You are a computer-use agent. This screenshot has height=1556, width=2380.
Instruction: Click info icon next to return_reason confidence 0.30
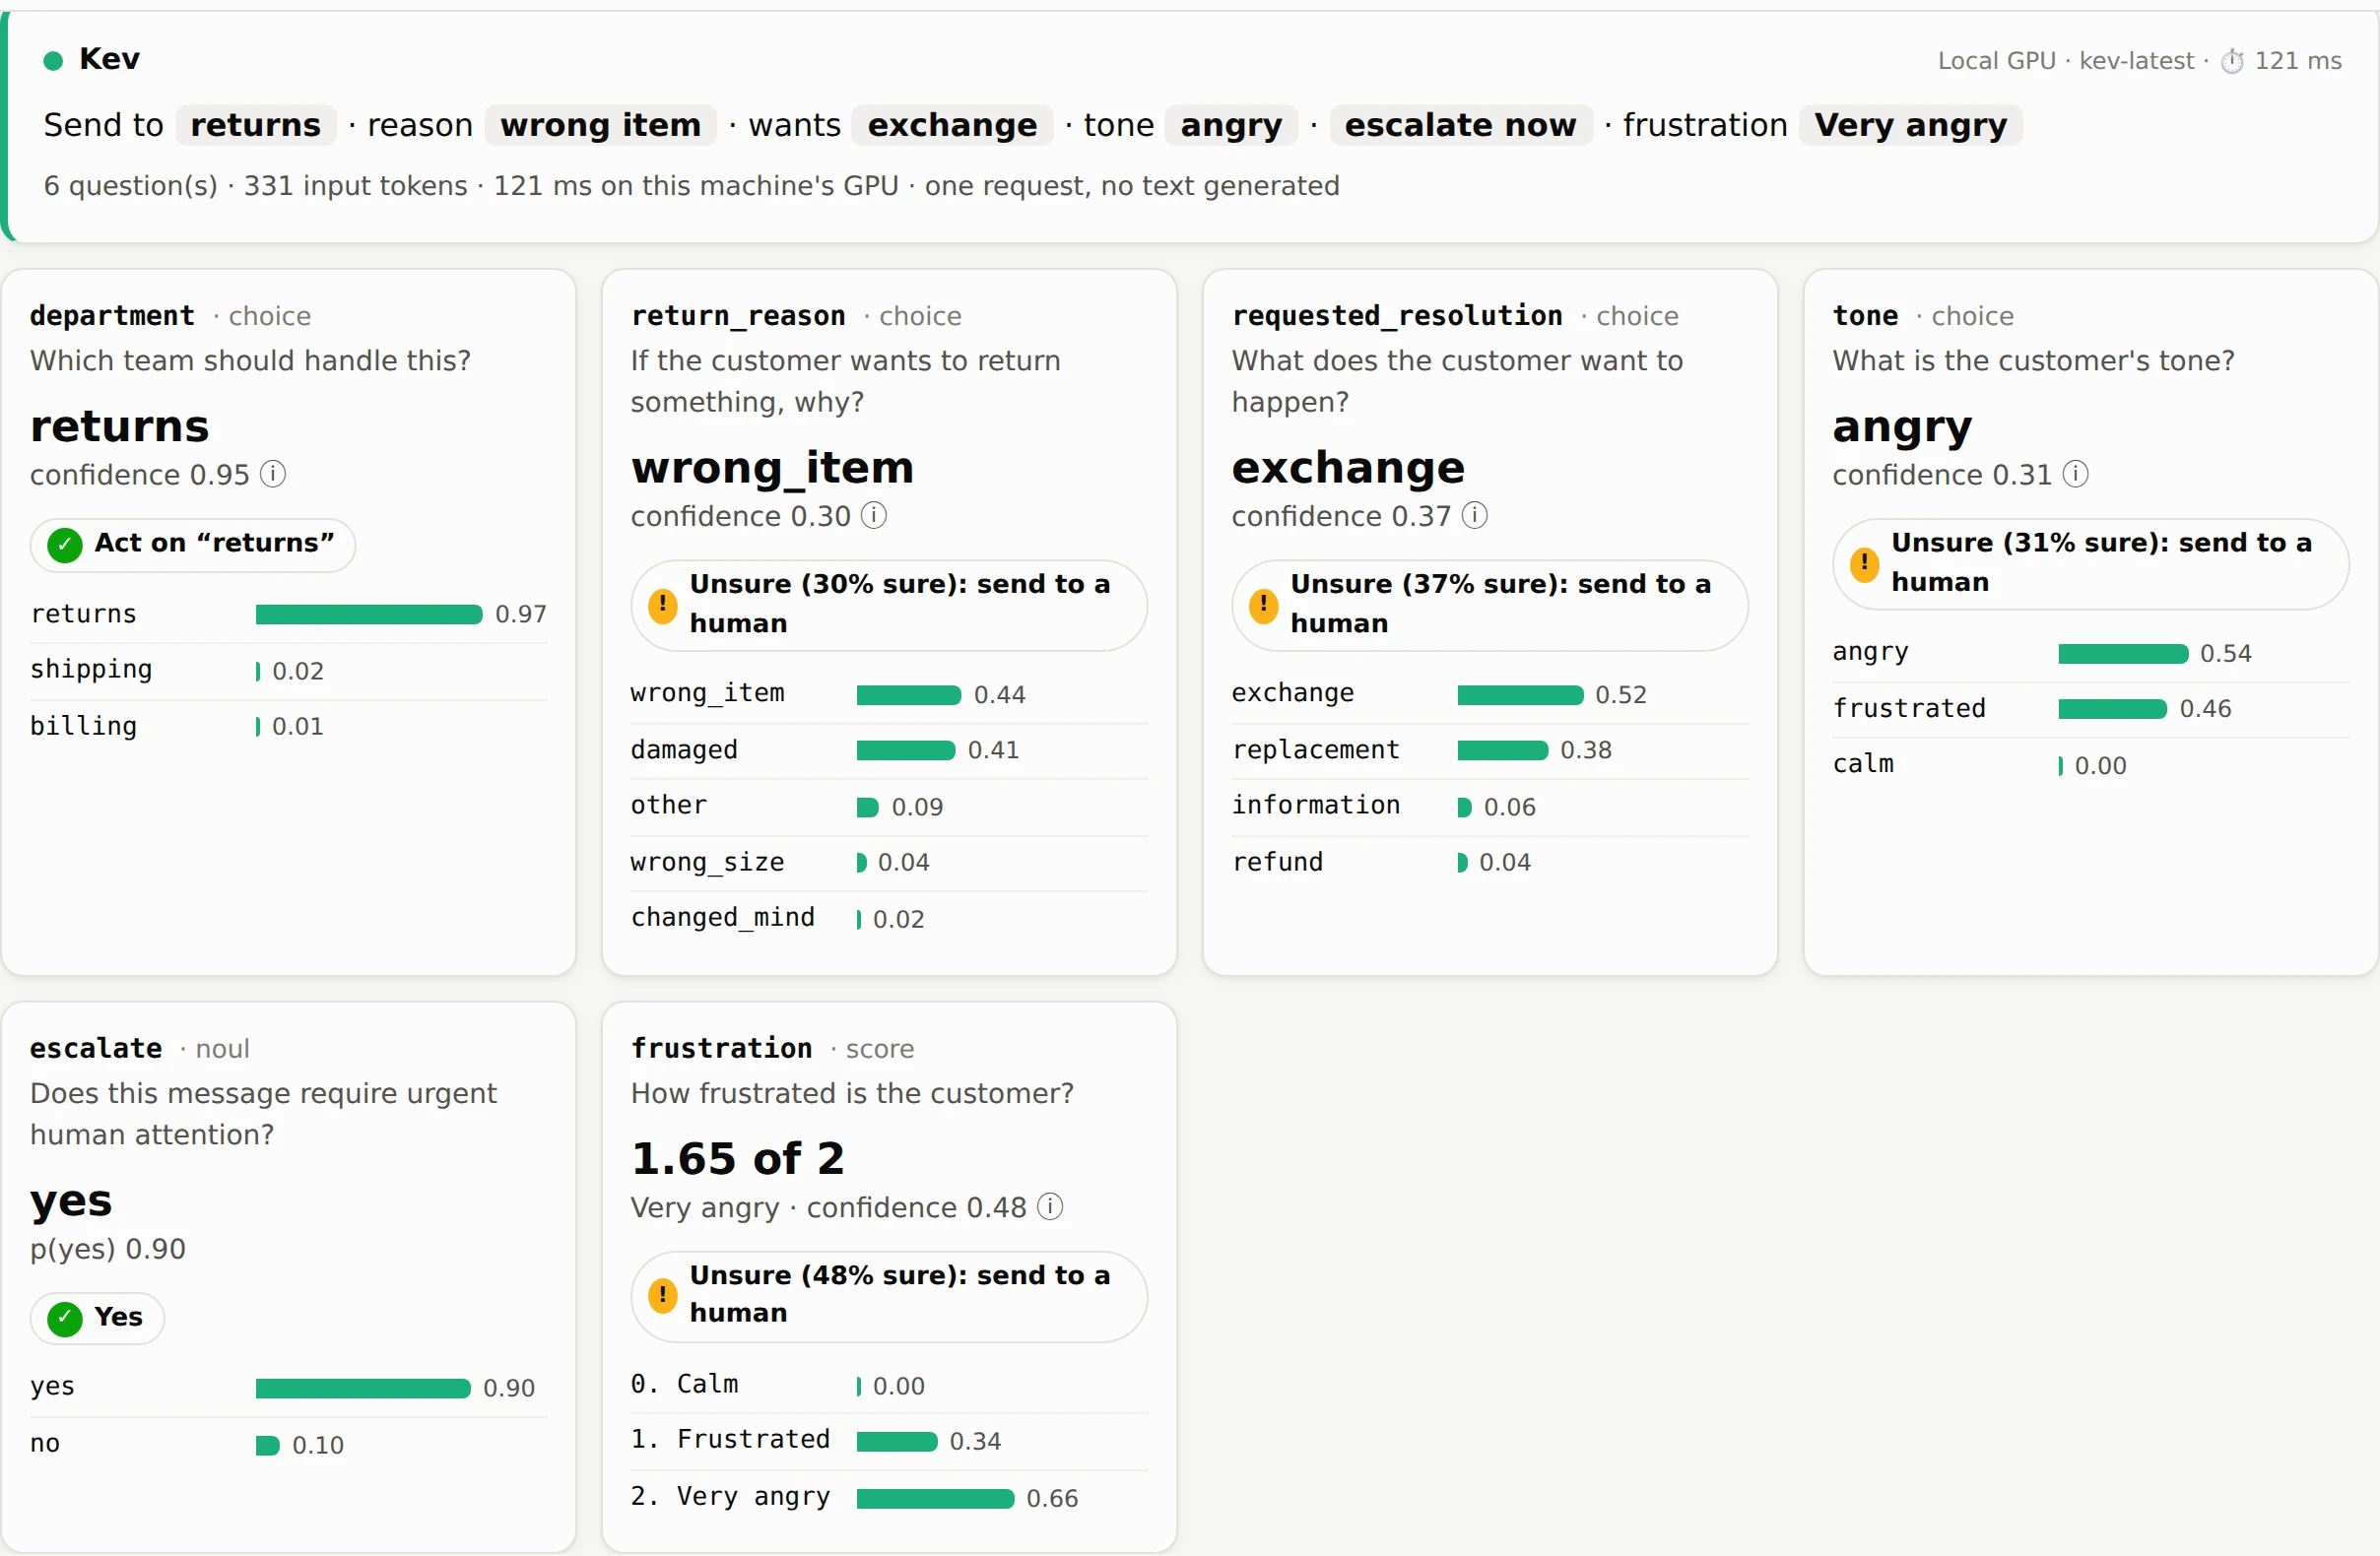coord(874,515)
